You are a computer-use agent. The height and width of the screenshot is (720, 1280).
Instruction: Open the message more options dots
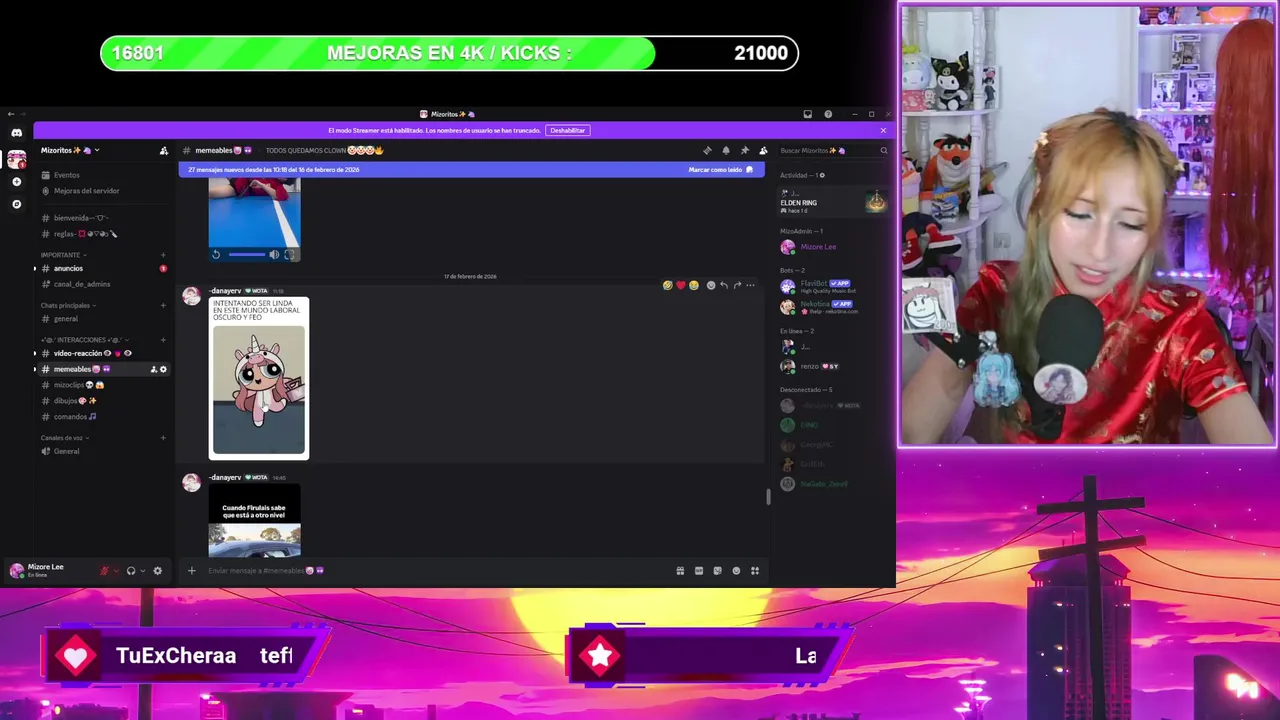[750, 285]
